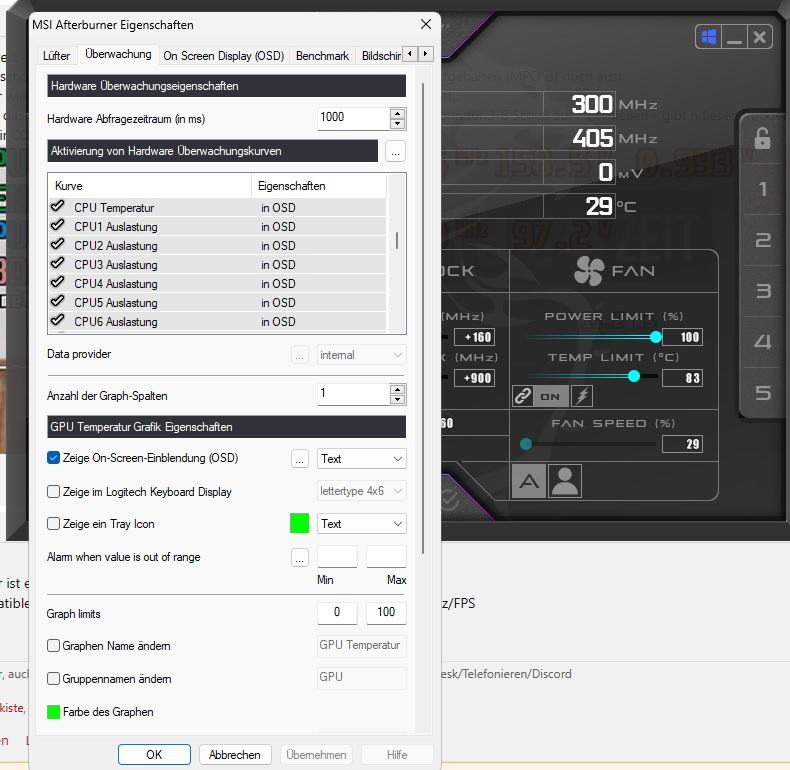
Task: Open the Alarm ellipsis button
Action: 300,557
